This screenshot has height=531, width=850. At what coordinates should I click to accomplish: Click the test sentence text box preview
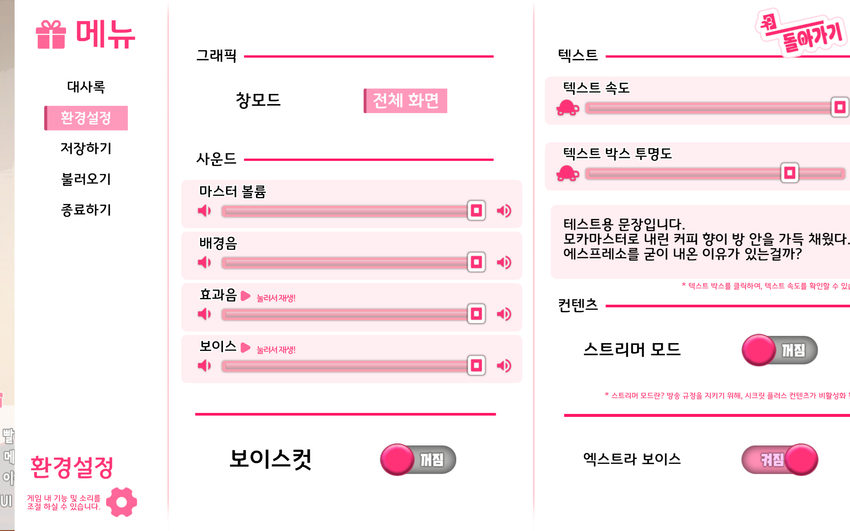(x=700, y=240)
